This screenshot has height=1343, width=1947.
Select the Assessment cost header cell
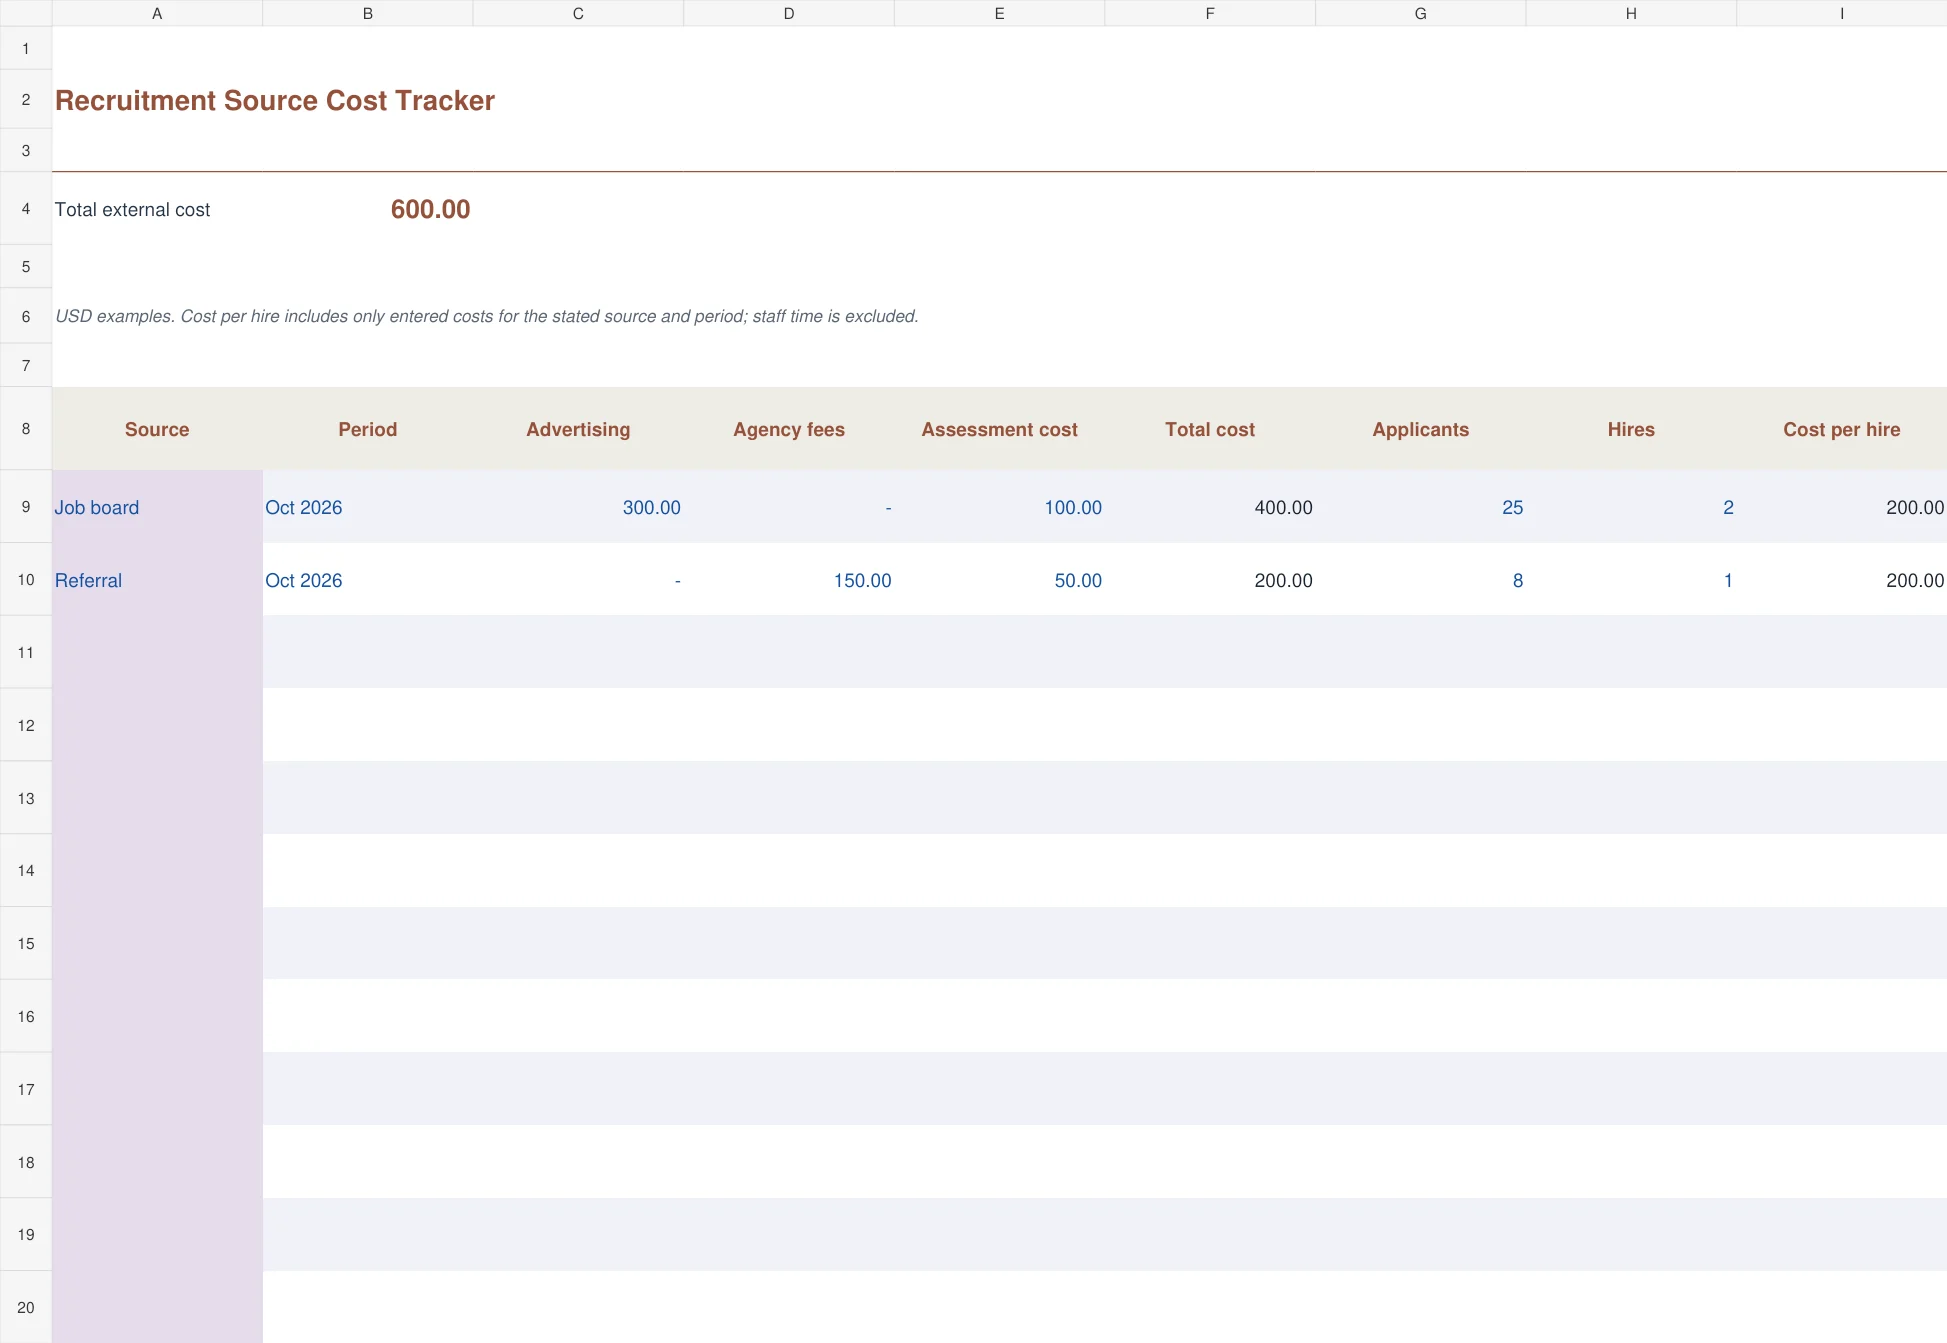tap(999, 429)
